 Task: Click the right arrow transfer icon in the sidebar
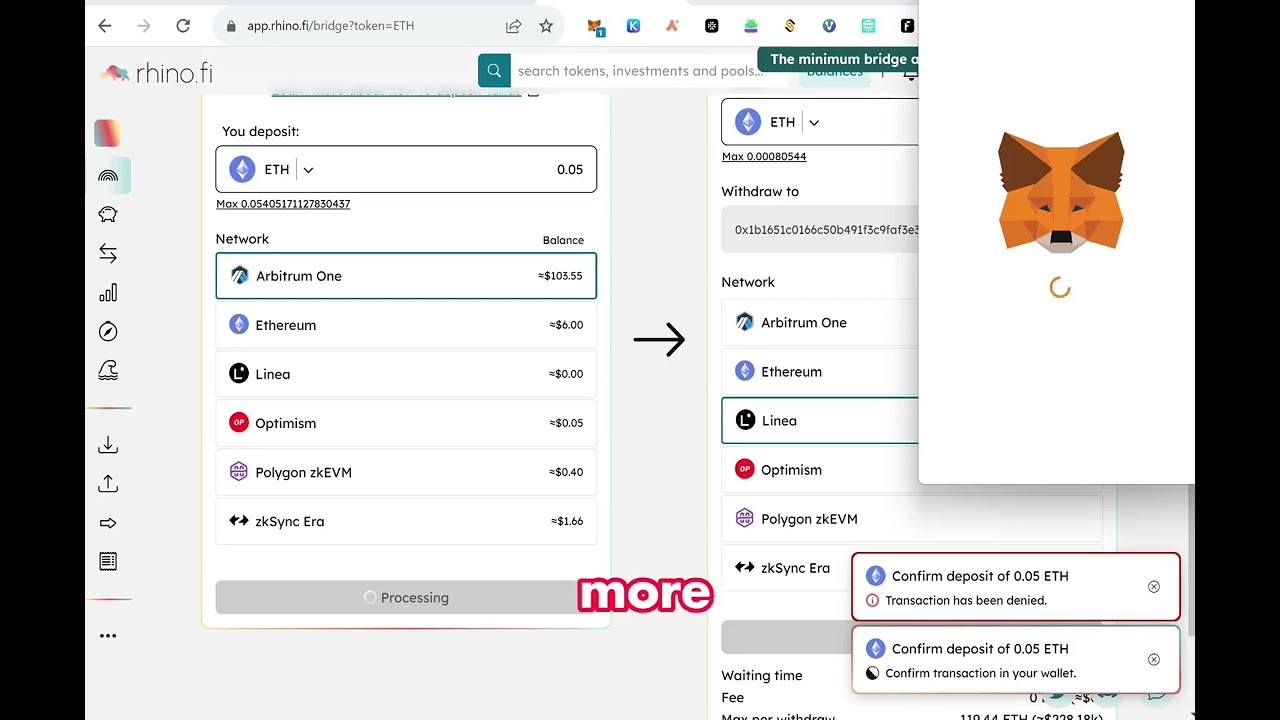(108, 523)
